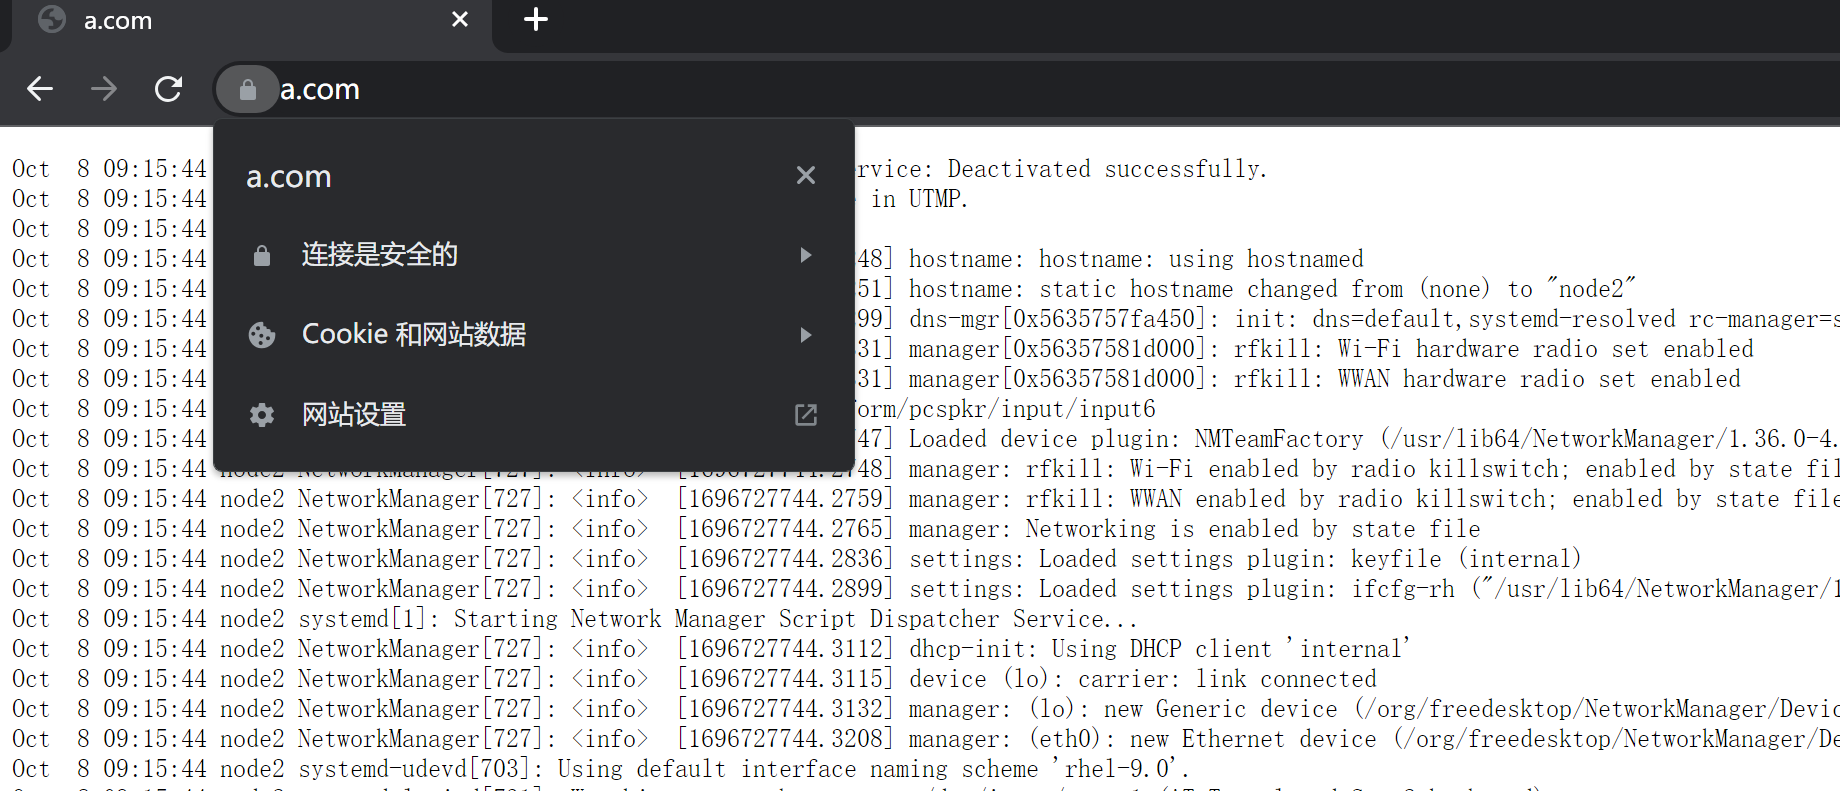Open a new tab with plus button
Screen dimensions: 1840x791
536,19
